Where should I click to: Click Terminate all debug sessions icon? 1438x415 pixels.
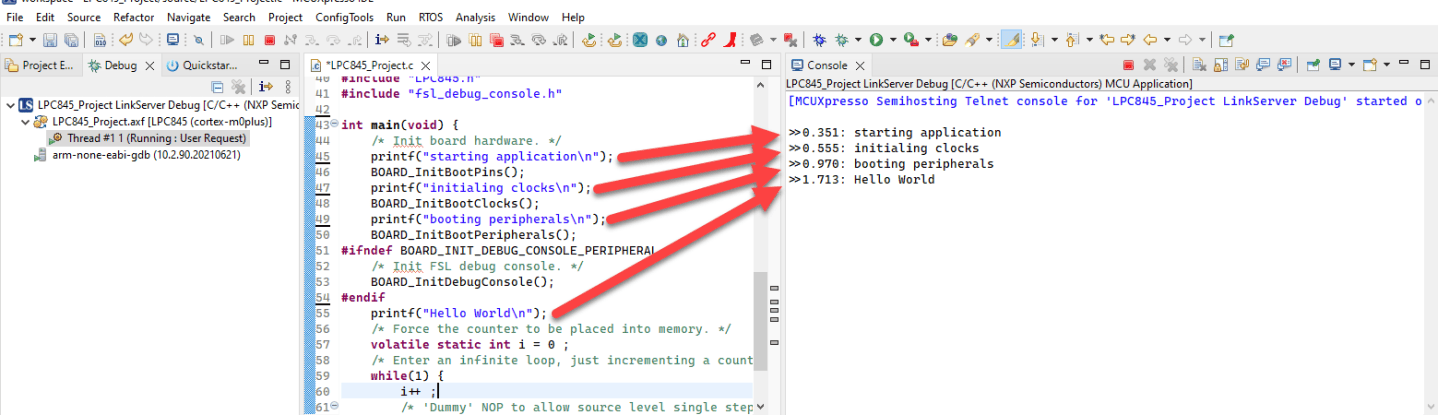495,40
